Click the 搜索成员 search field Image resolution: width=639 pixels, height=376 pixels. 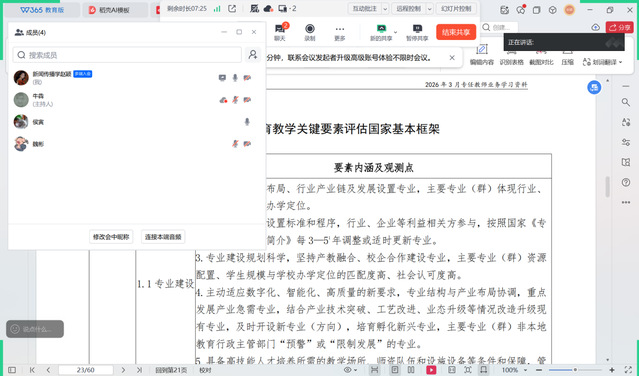click(x=127, y=55)
